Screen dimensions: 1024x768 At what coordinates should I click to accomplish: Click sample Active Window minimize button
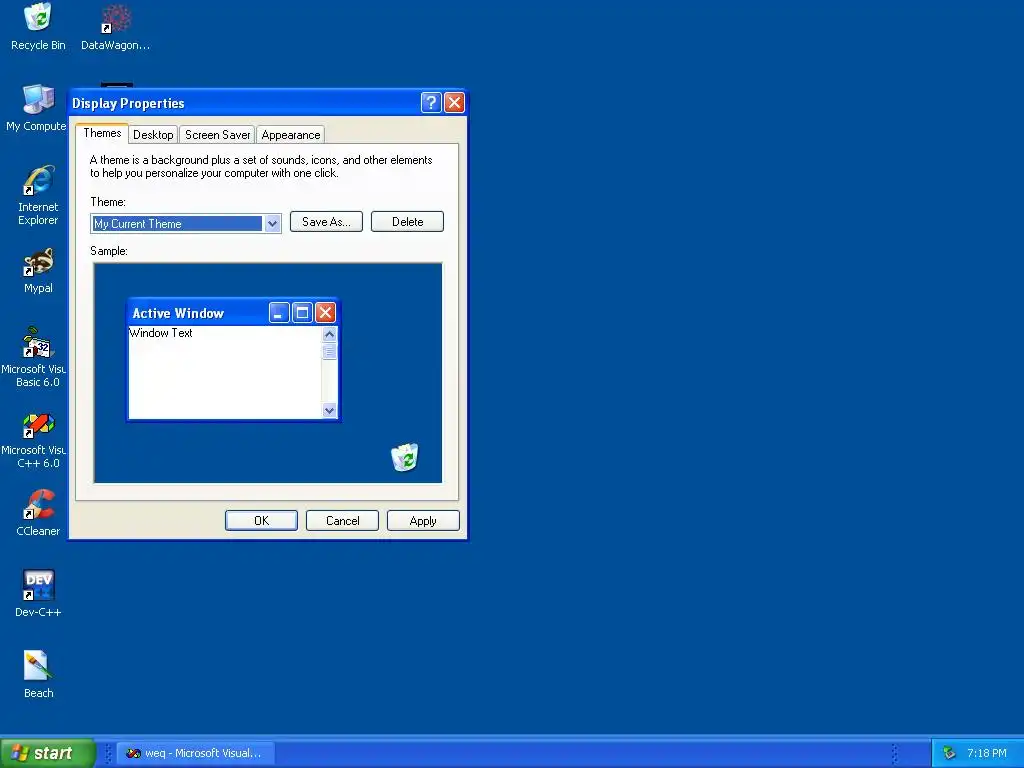pos(279,313)
